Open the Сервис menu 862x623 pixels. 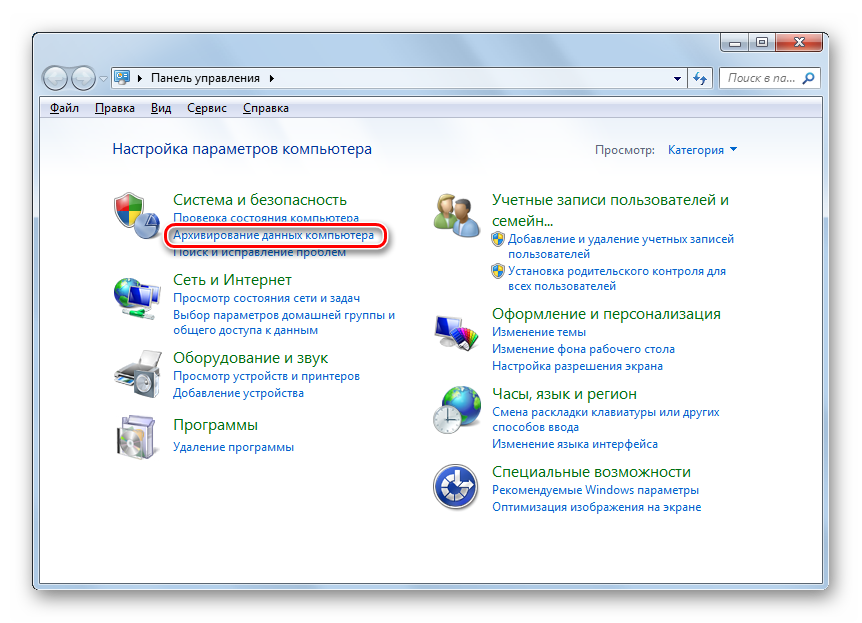coord(206,108)
